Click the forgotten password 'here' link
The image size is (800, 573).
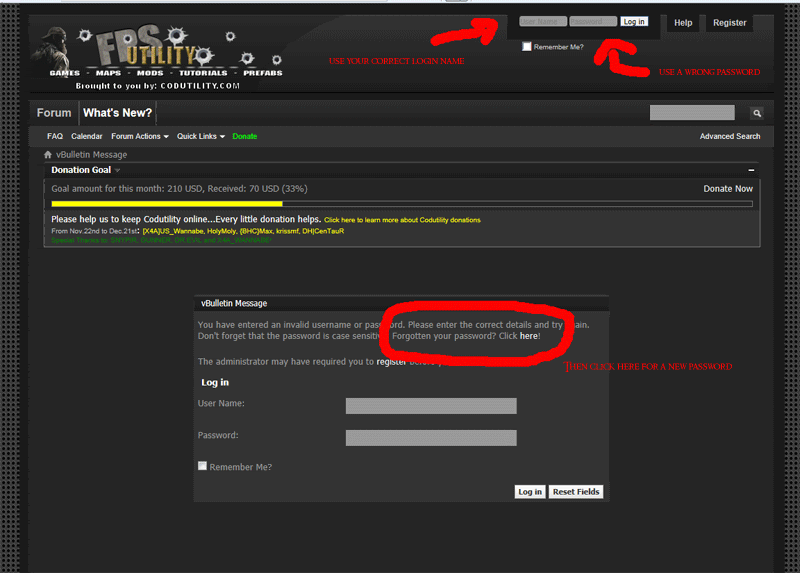pos(528,336)
